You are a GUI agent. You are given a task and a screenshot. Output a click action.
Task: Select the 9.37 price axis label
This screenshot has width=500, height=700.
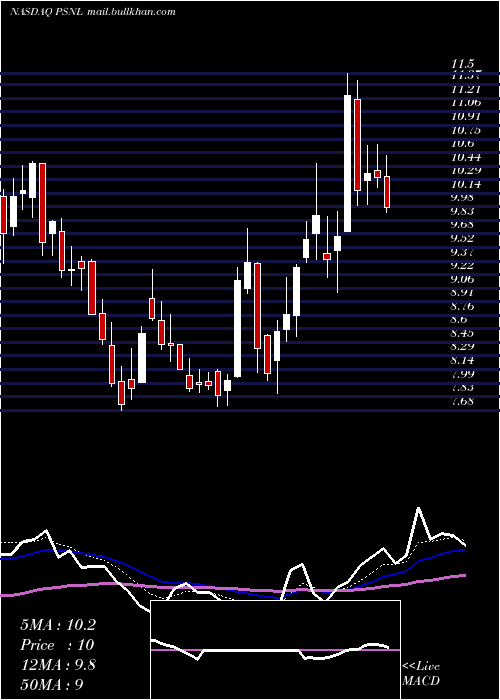pos(464,252)
